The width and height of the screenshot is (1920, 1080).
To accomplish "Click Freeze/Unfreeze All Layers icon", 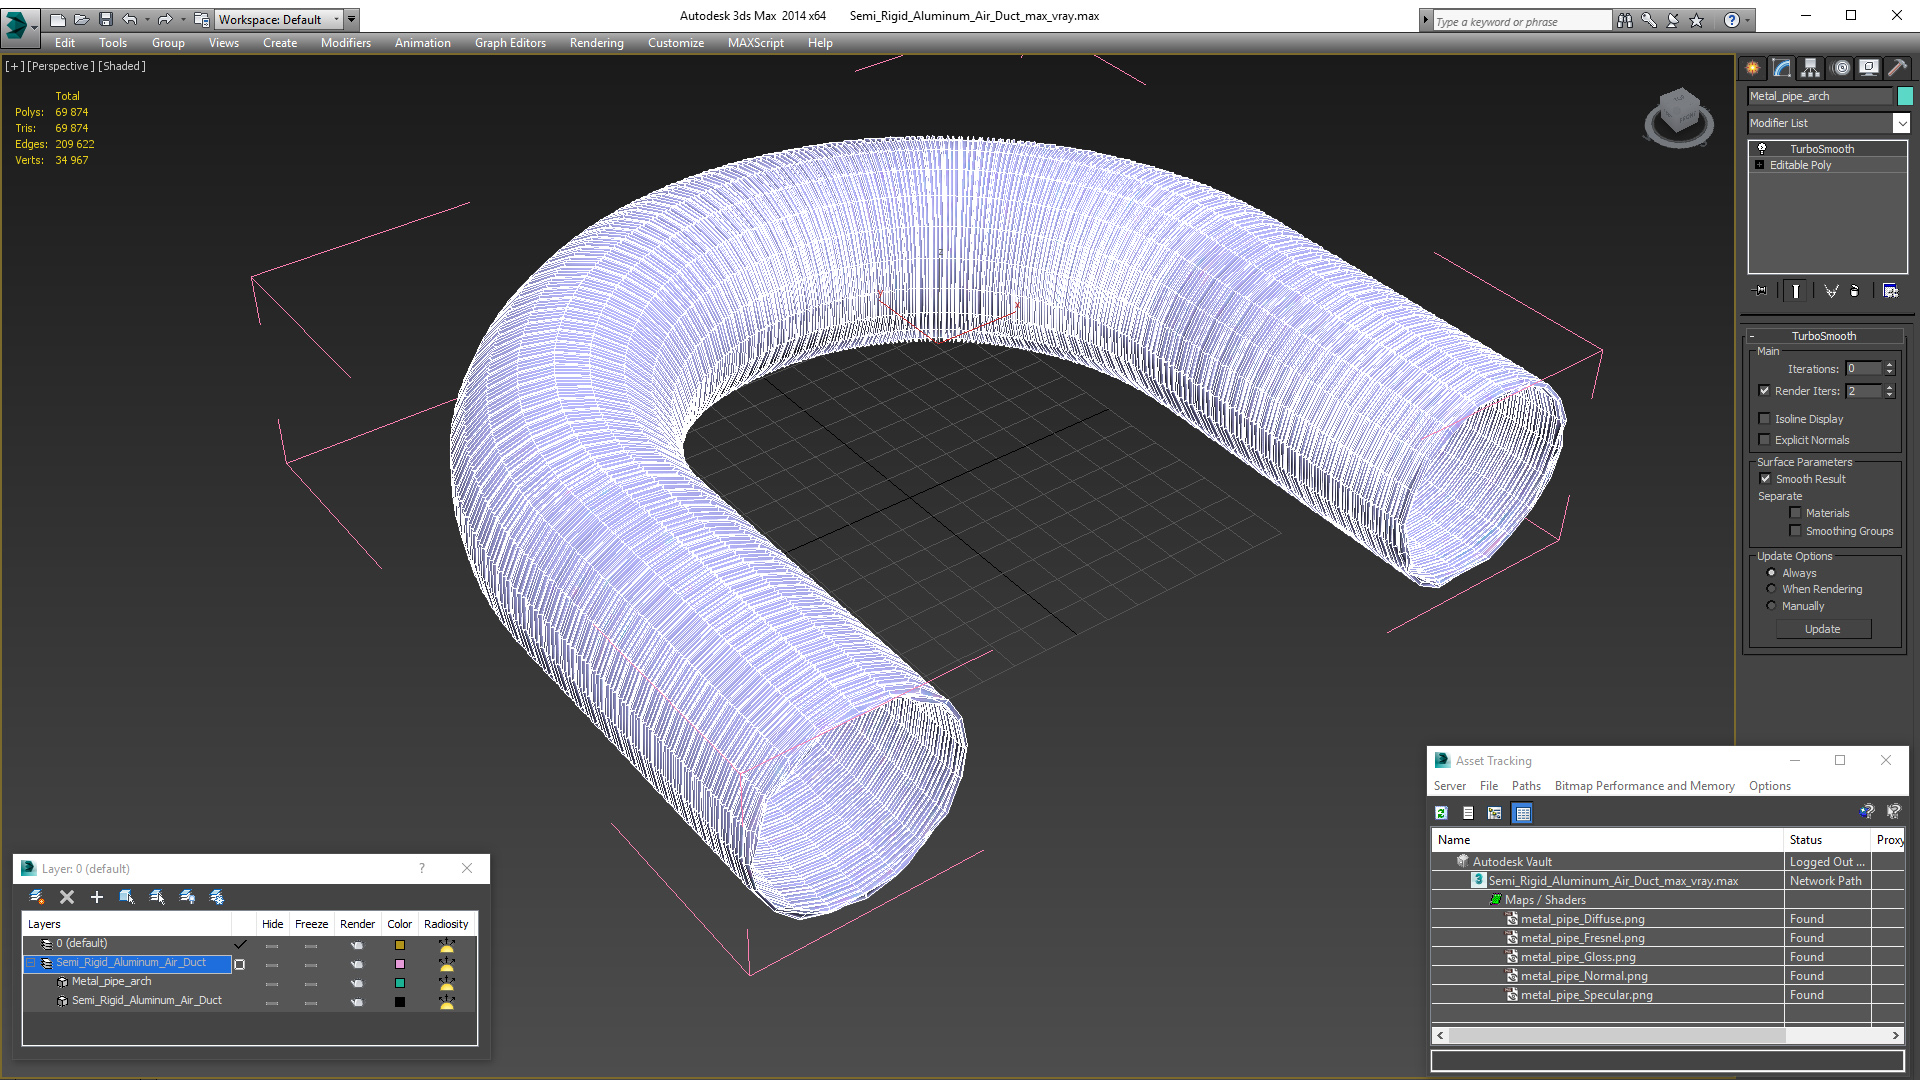I will 217,897.
